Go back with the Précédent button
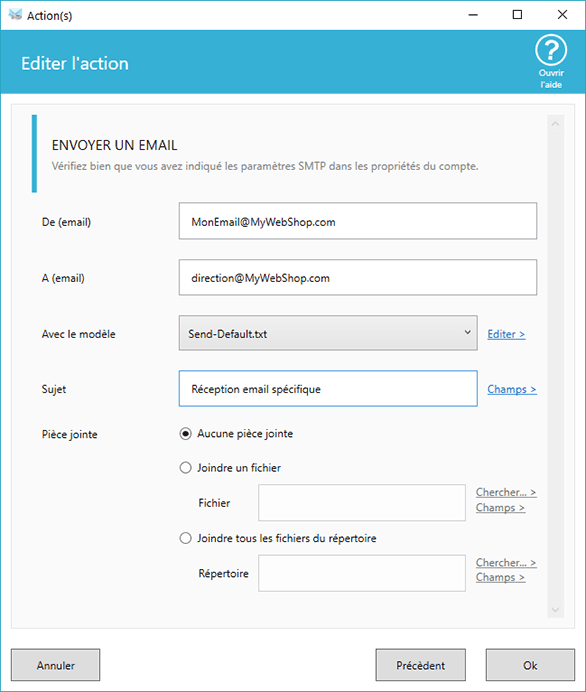 [421, 665]
